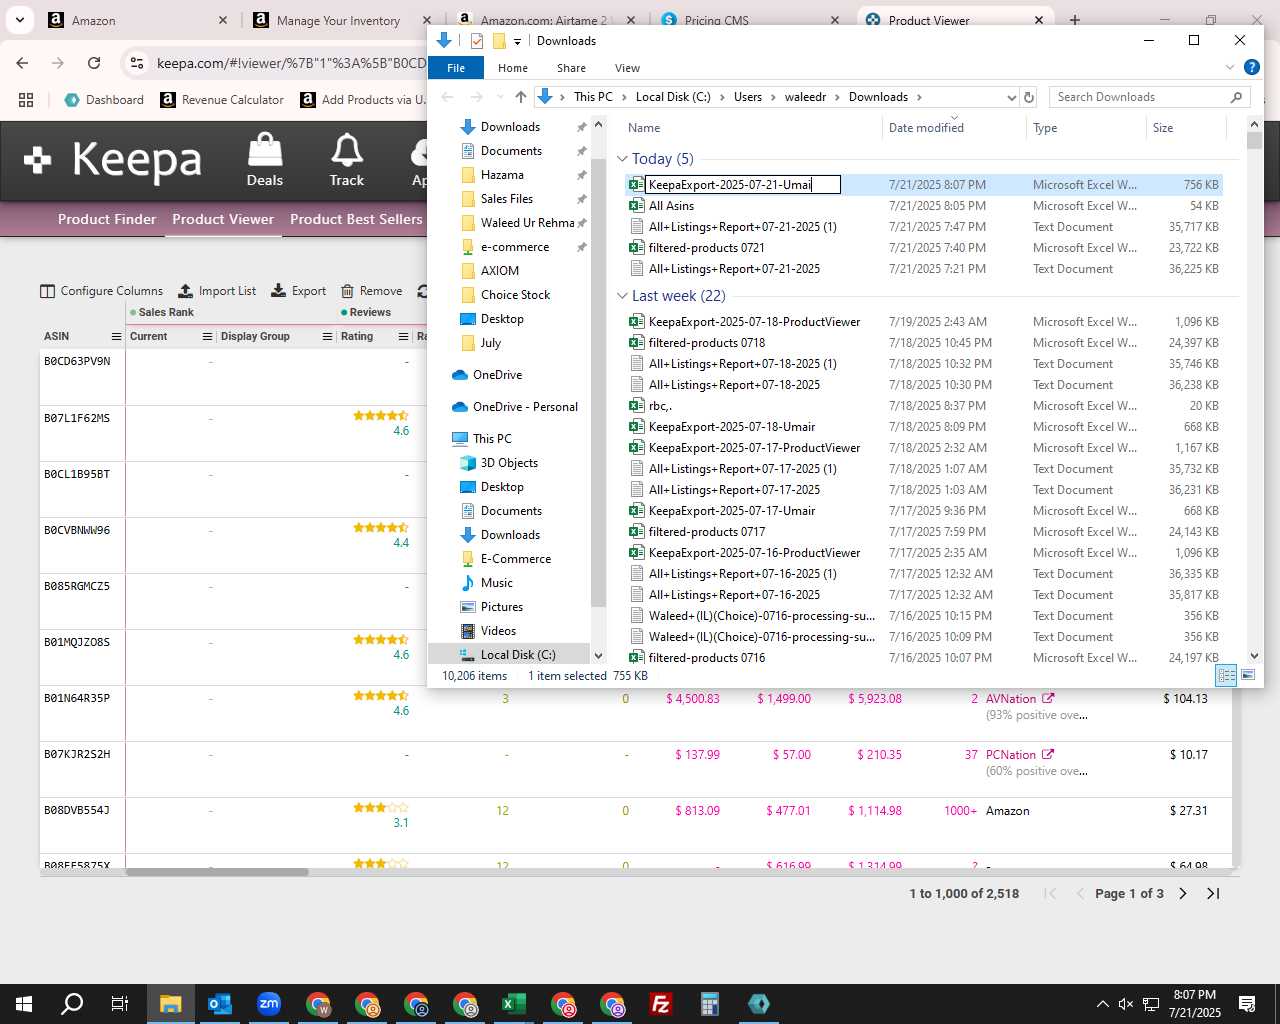Screen dimensions: 1280x1024
Task: Open File menu in Explorer
Action: click(456, 68)
